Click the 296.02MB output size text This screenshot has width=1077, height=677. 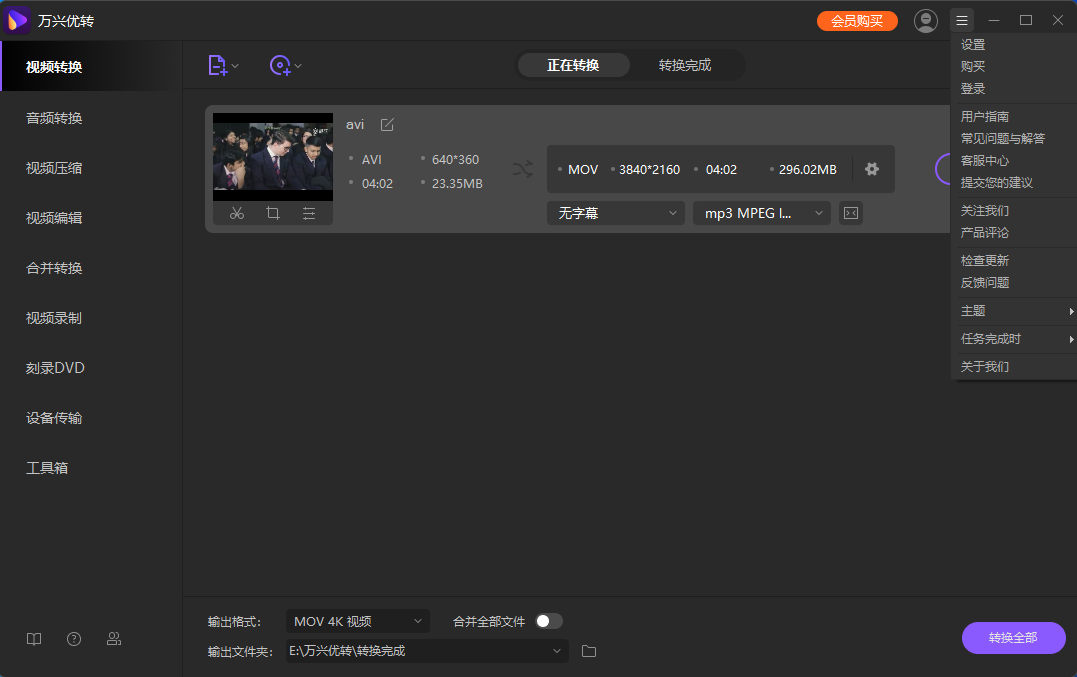click(x=808, y=170)
